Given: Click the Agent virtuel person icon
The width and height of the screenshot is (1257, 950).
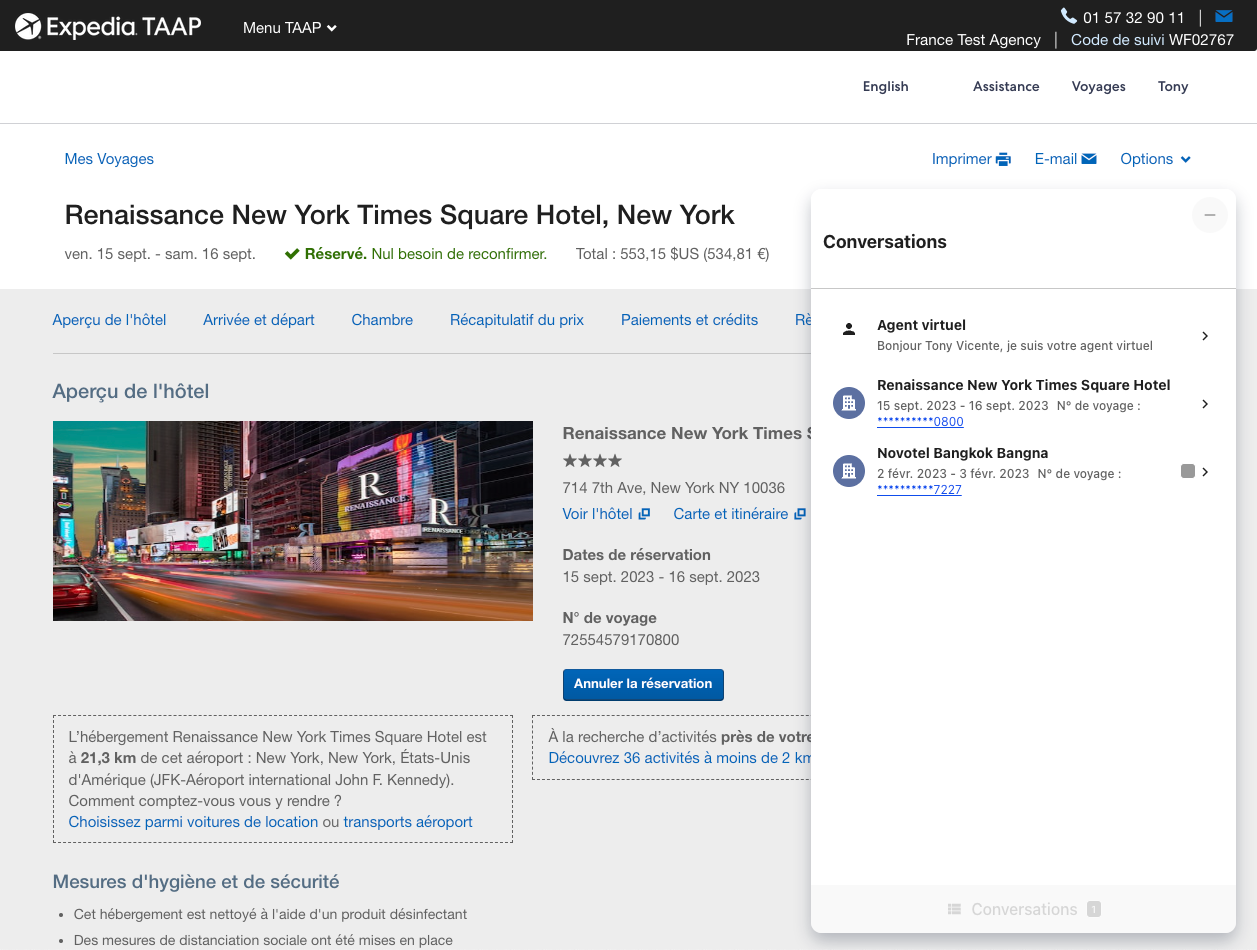Looking at the screenshot, I should pos(849,328).
